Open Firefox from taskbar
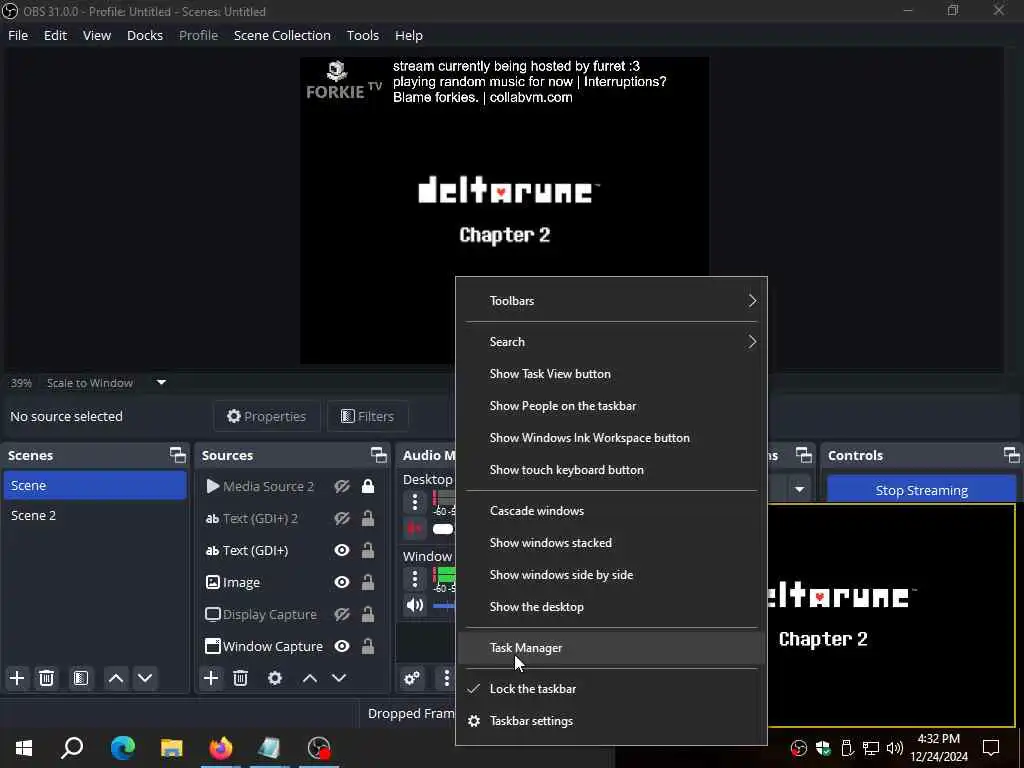Image resolution: width=1024 pixels, height=768 pixels. (x=221, y=748)
